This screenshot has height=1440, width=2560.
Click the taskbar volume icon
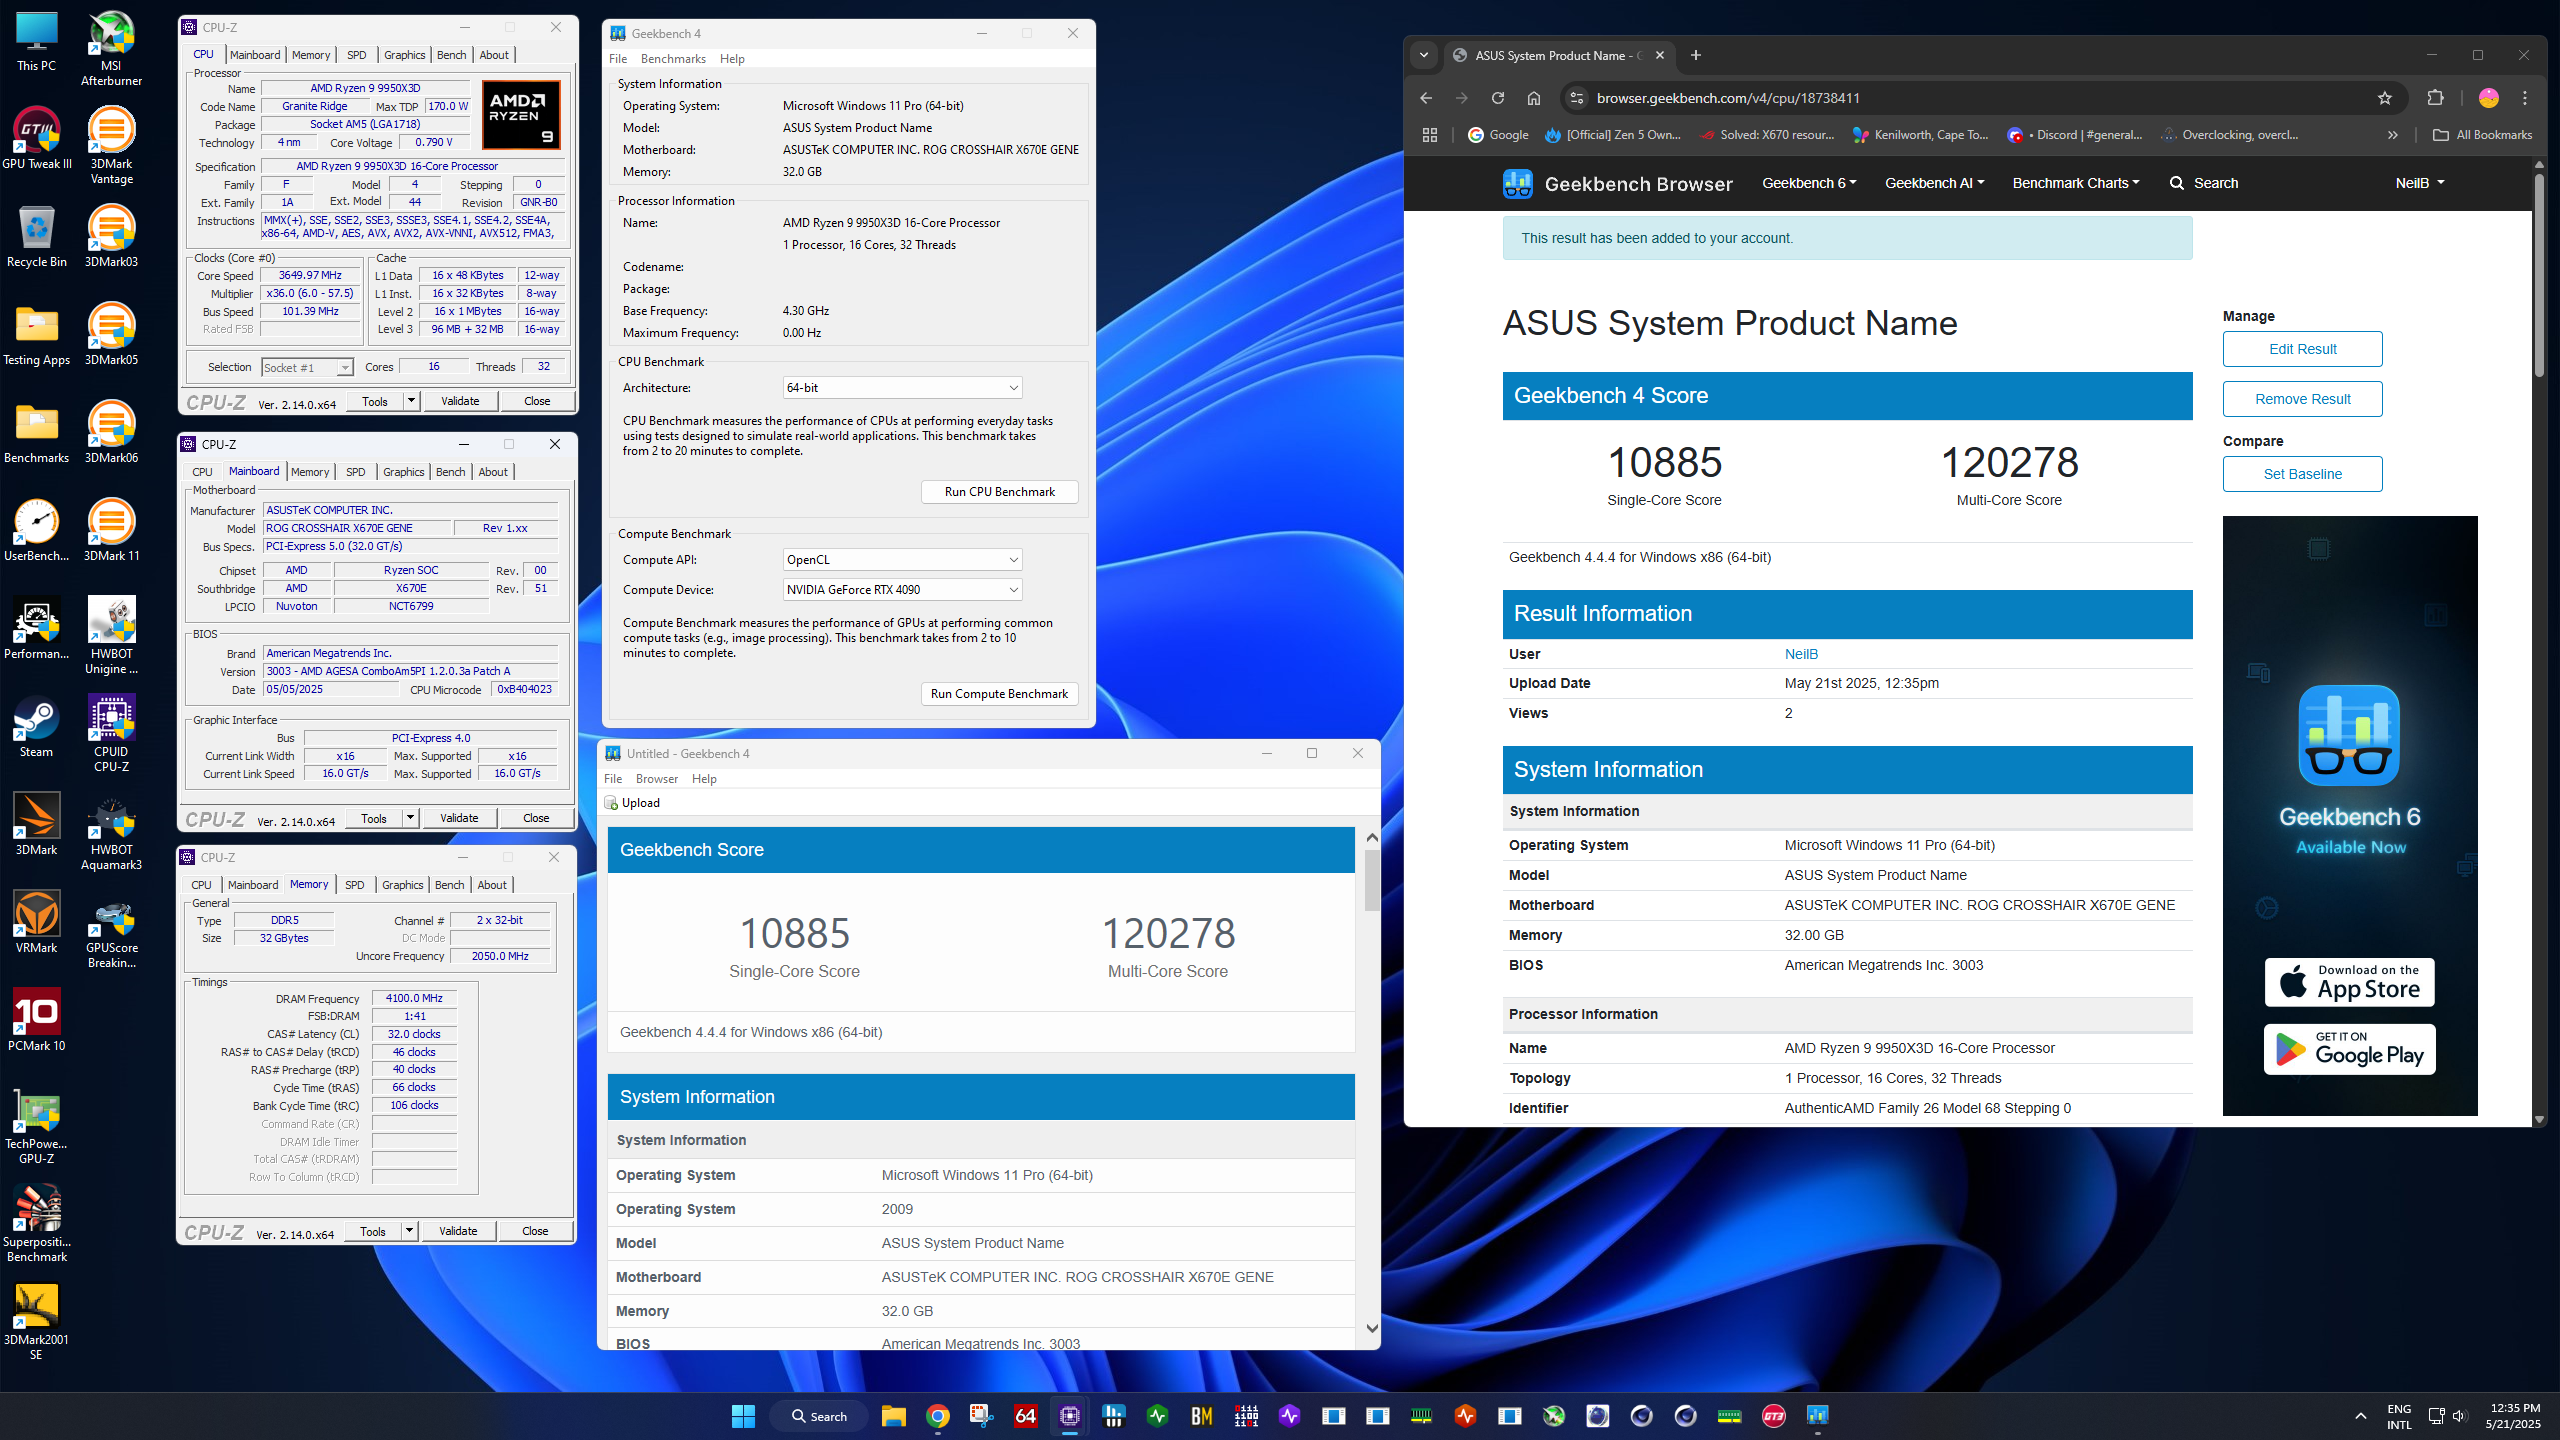[x=2459, y=1415]
